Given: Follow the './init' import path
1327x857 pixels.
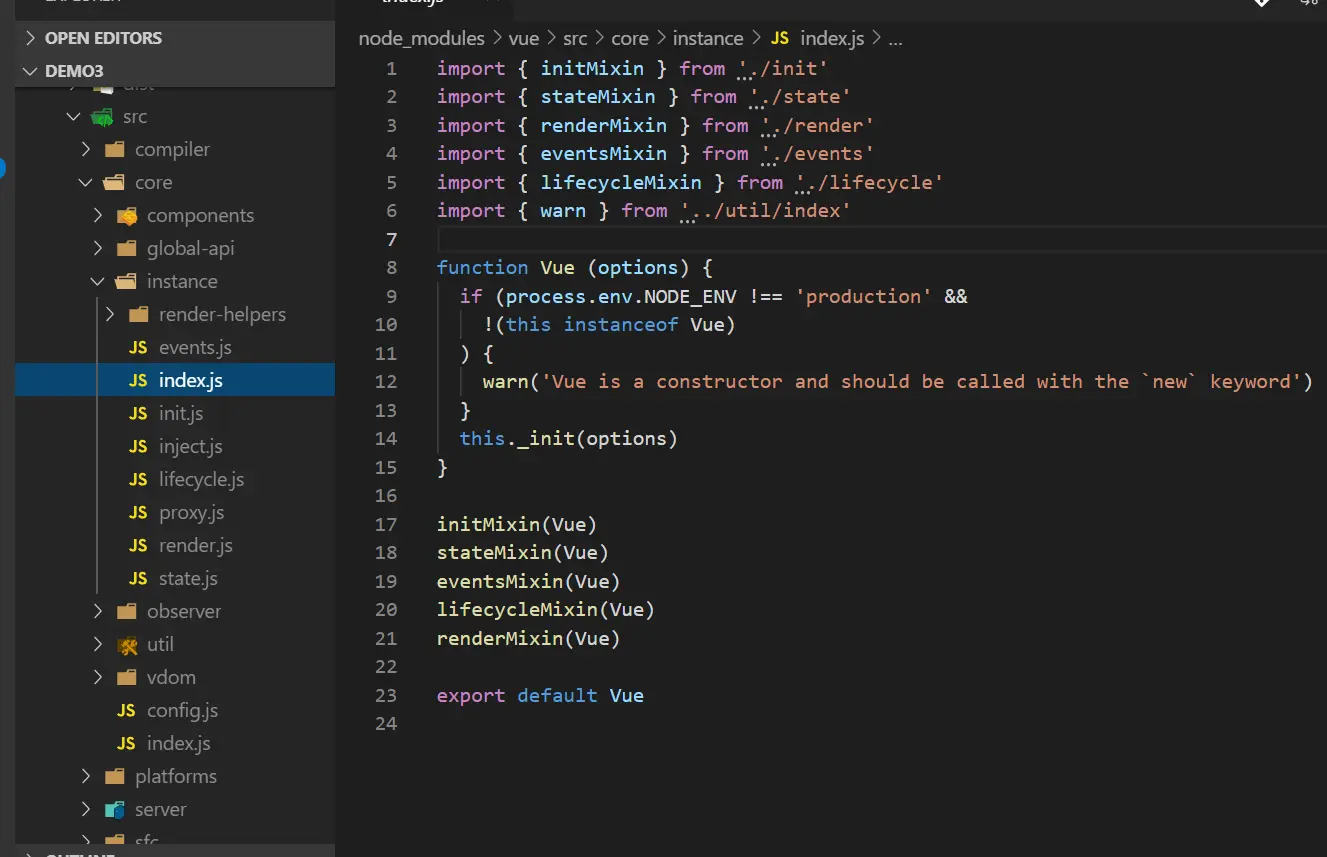Looking at the screenshot, I should pyautogui.click(x=782, y=69).
